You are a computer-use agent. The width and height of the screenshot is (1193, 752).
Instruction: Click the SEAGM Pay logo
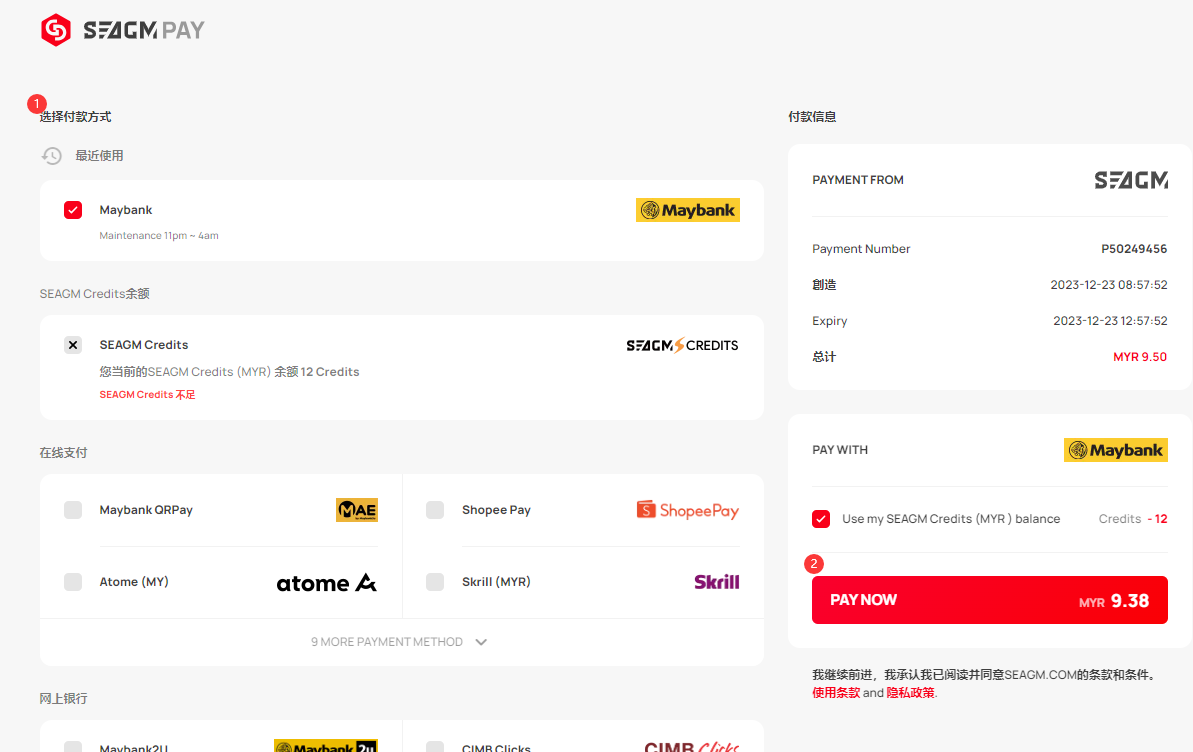122,30
